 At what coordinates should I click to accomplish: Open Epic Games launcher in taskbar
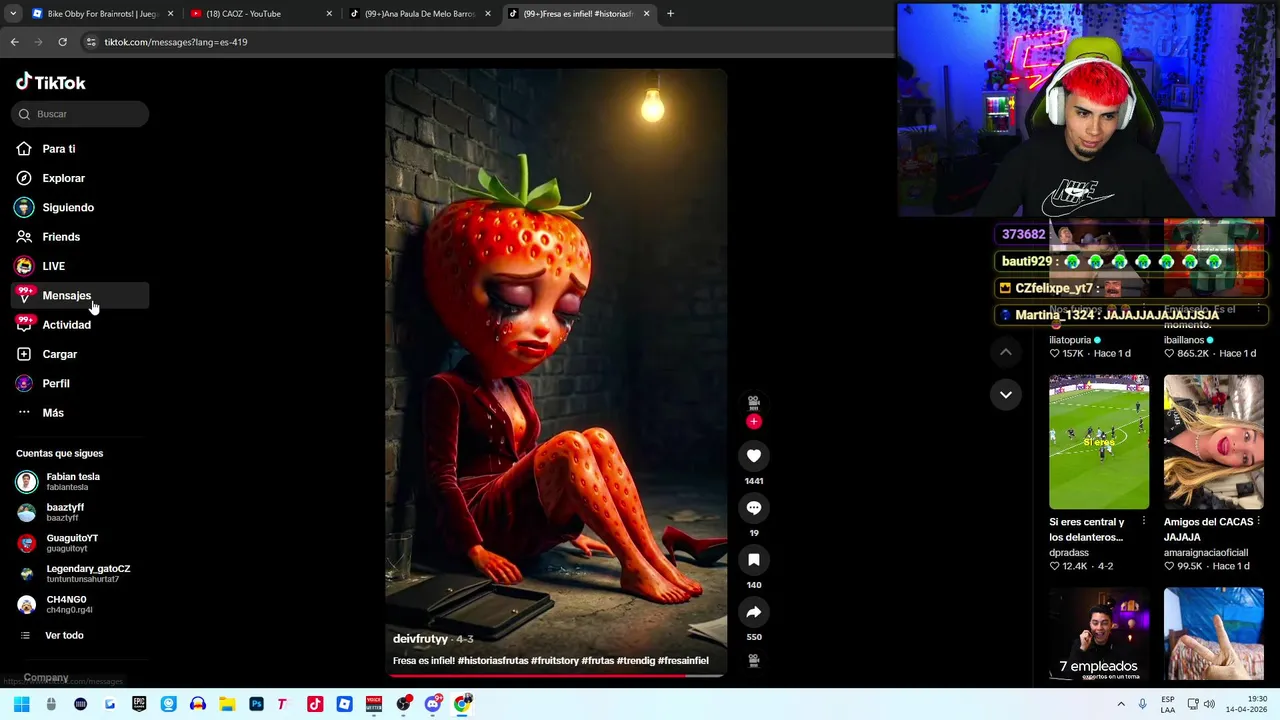139,704
